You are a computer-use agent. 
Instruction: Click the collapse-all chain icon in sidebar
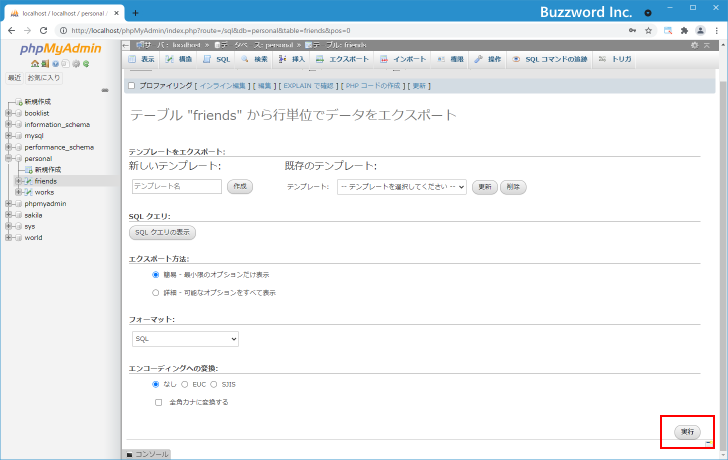click(105, 90)
